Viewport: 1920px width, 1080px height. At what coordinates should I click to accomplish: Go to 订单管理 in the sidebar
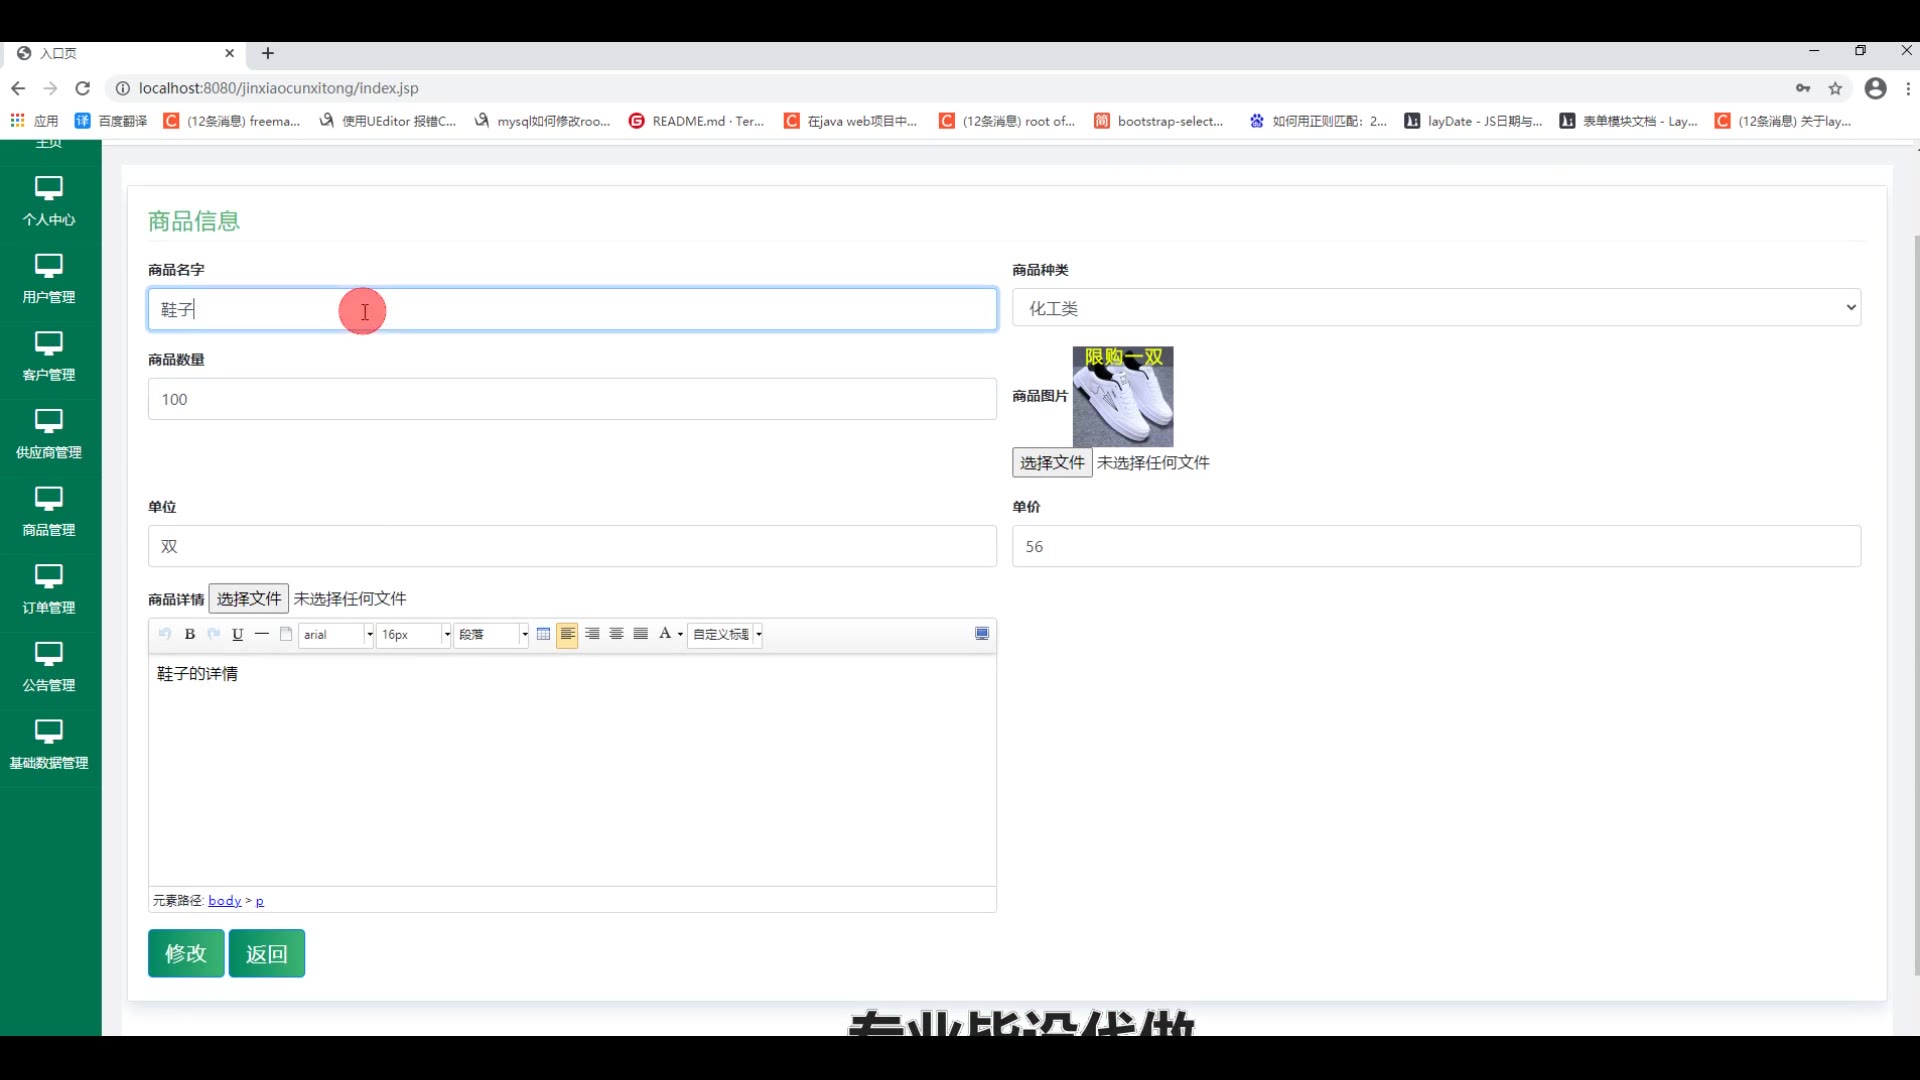49,589
